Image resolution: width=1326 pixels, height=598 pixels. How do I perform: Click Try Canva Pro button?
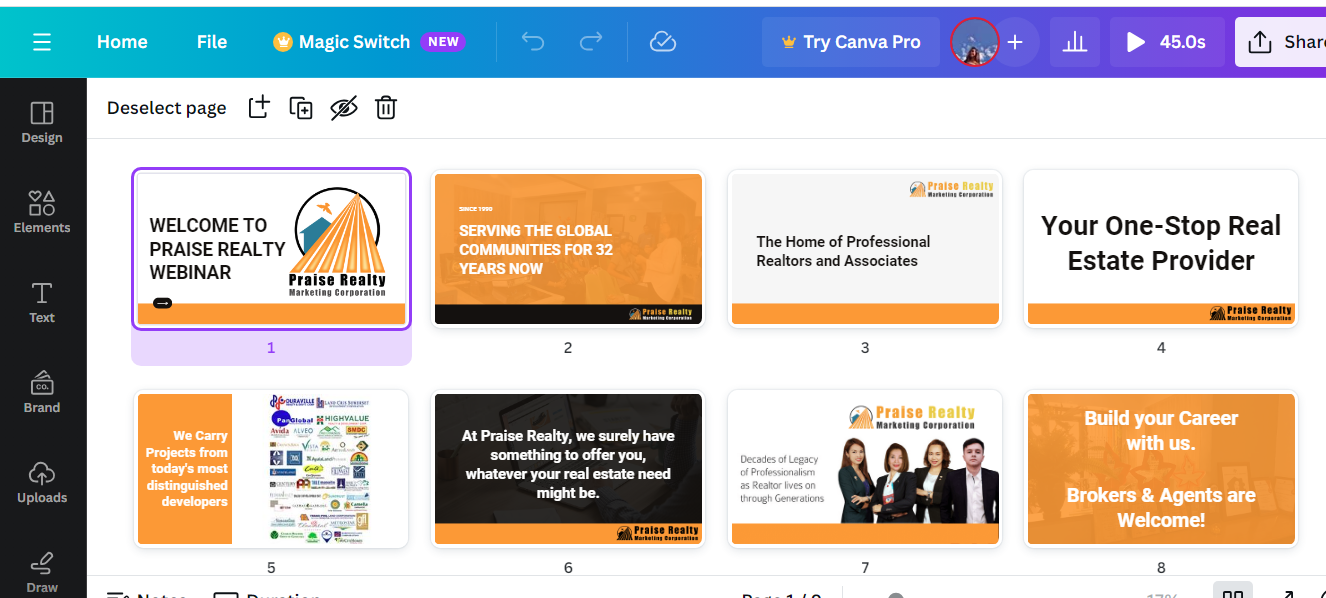851,42
